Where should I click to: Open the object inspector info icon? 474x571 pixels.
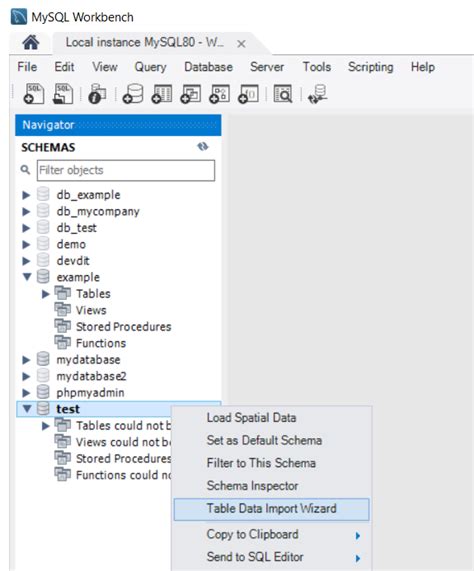(98, 94)
